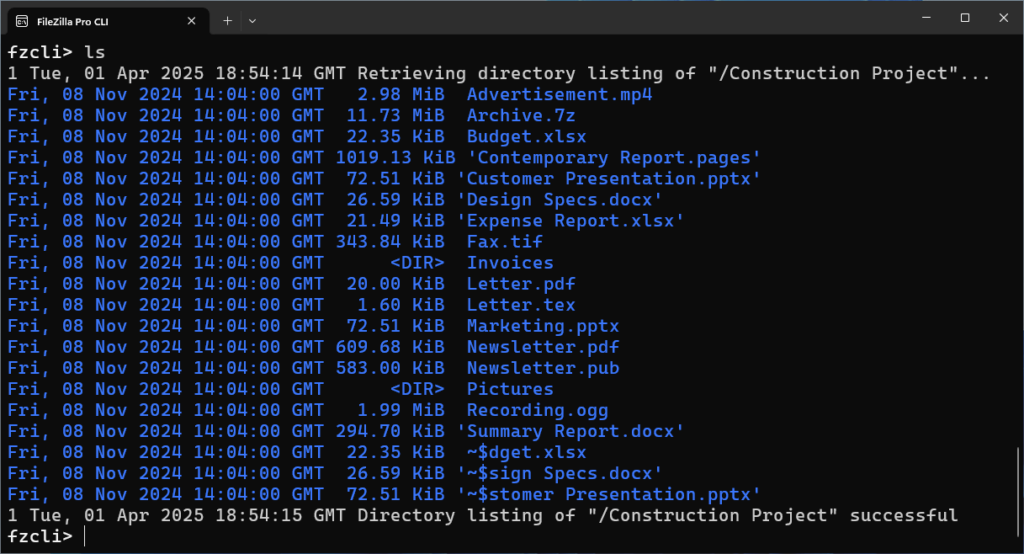Close the FileZilla Pro CLI tab
1024x554 pixels.
coord(191,21)
